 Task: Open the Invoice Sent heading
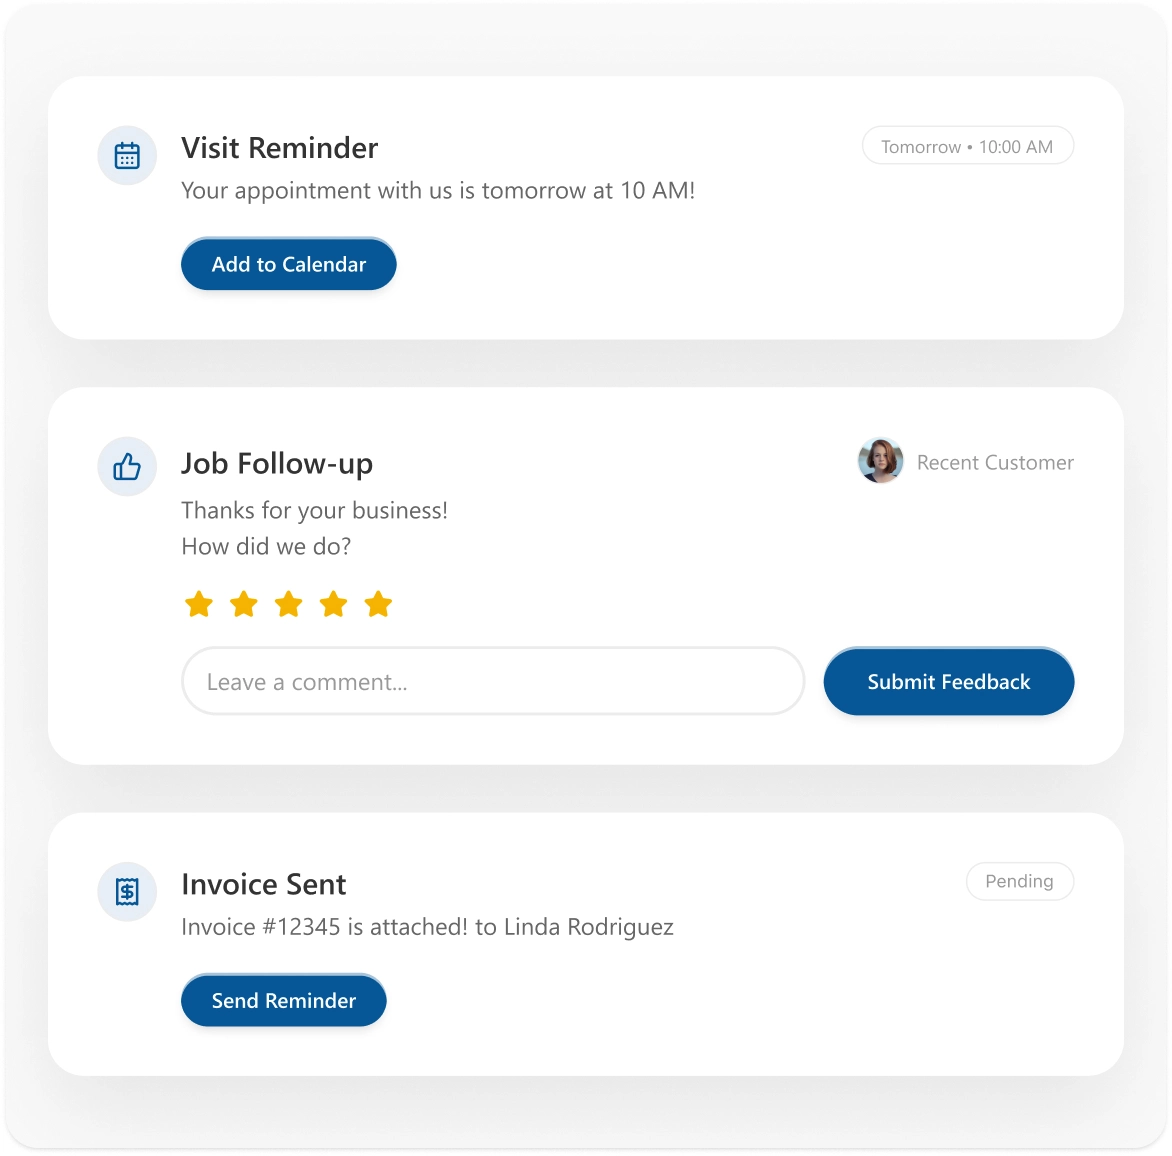(264, 884)
